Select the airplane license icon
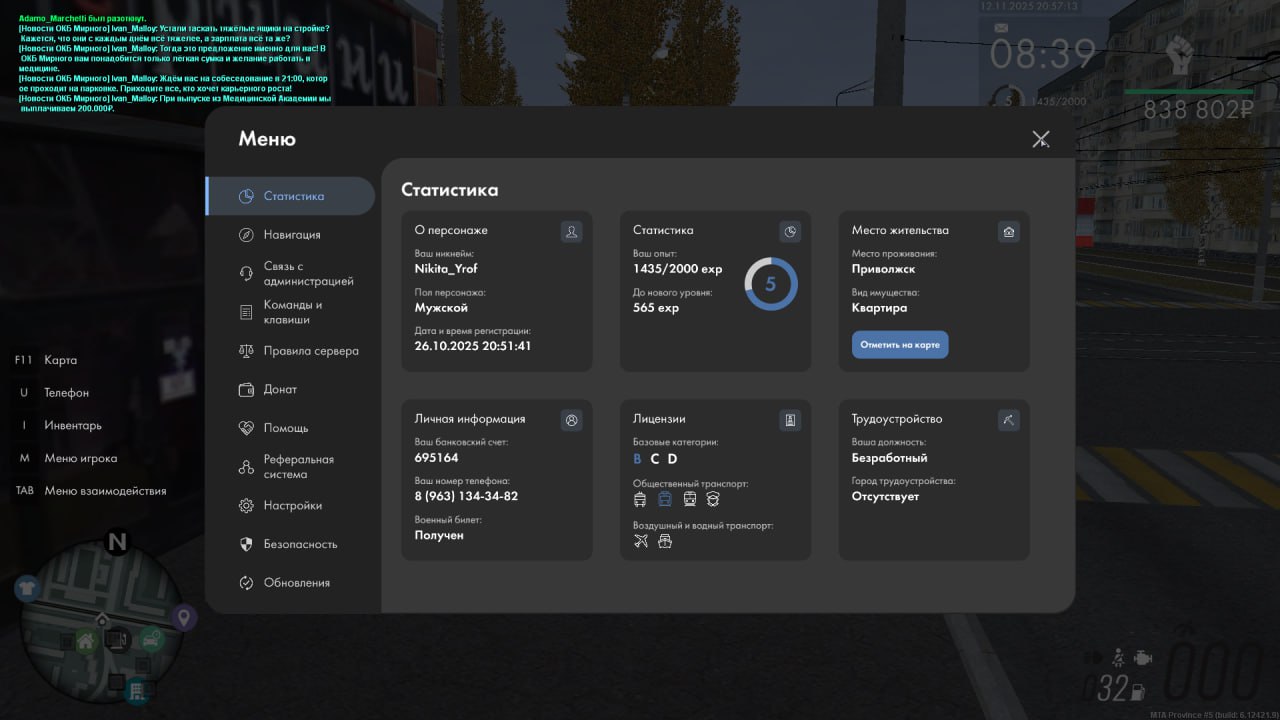 [x=641, y=541]
